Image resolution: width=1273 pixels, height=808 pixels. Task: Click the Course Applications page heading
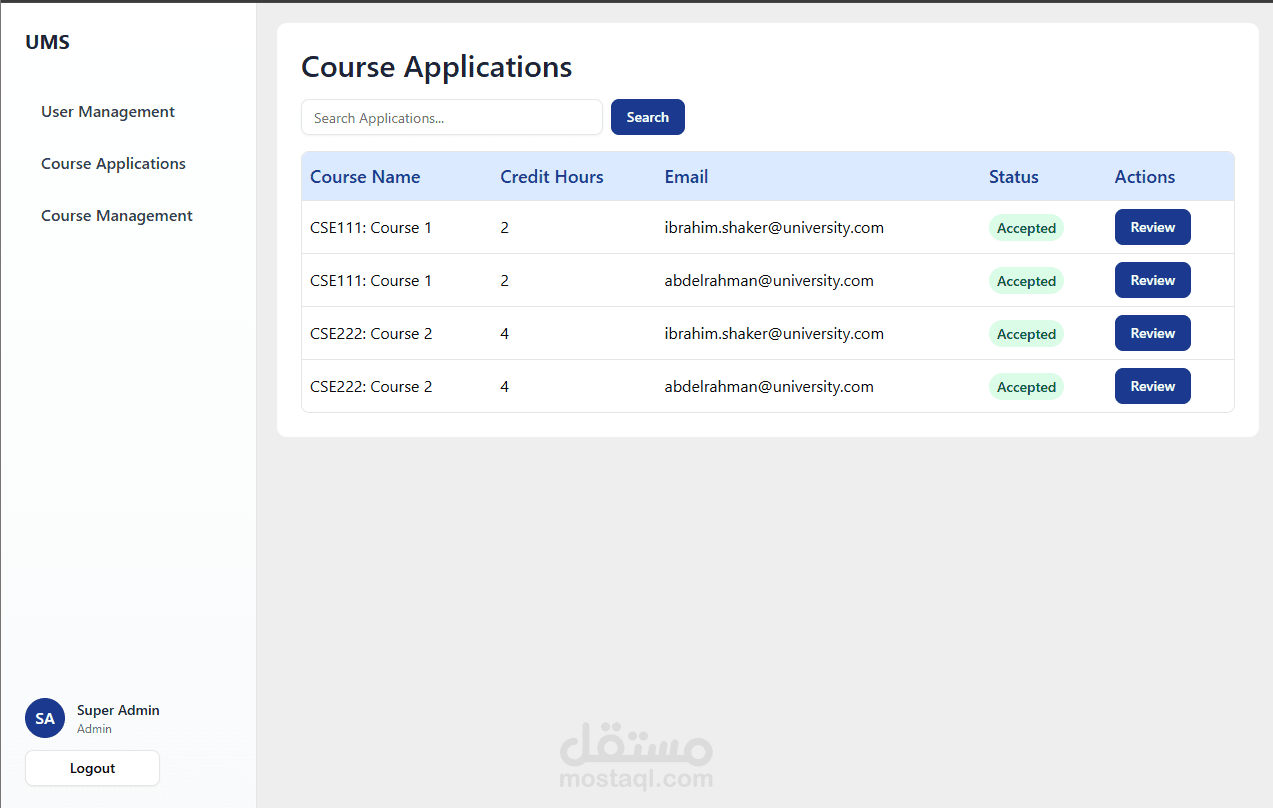click(x=437, y=67)
